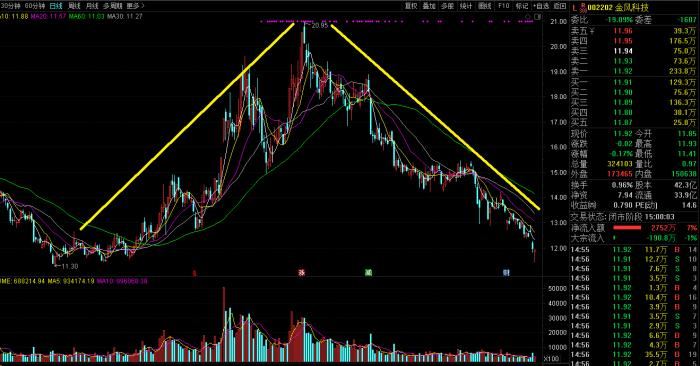Select the 月线 monthly chart tab
700x366 pixels.
click(92, 6)
